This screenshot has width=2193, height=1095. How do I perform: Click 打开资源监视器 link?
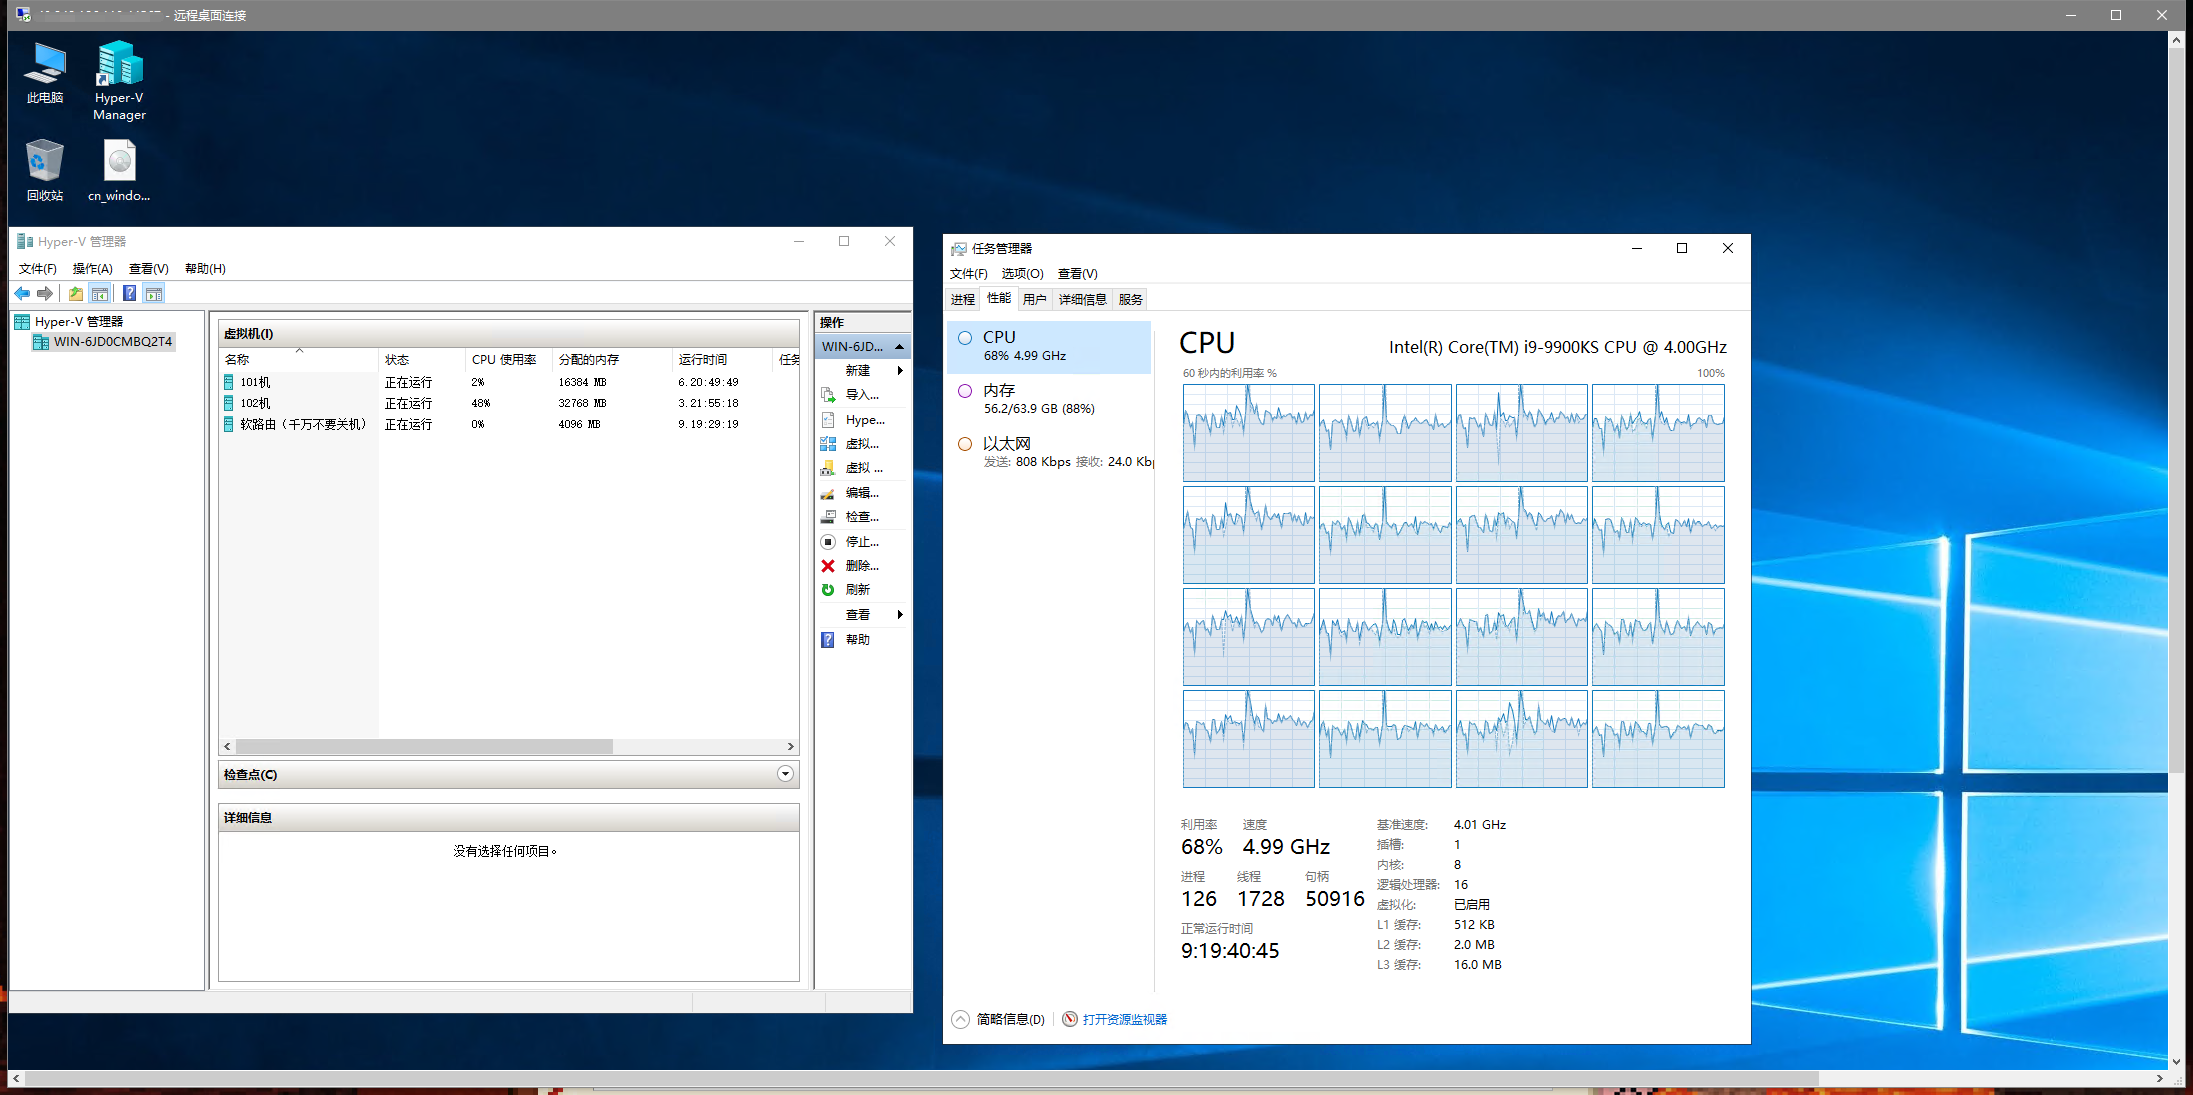1124,1020
